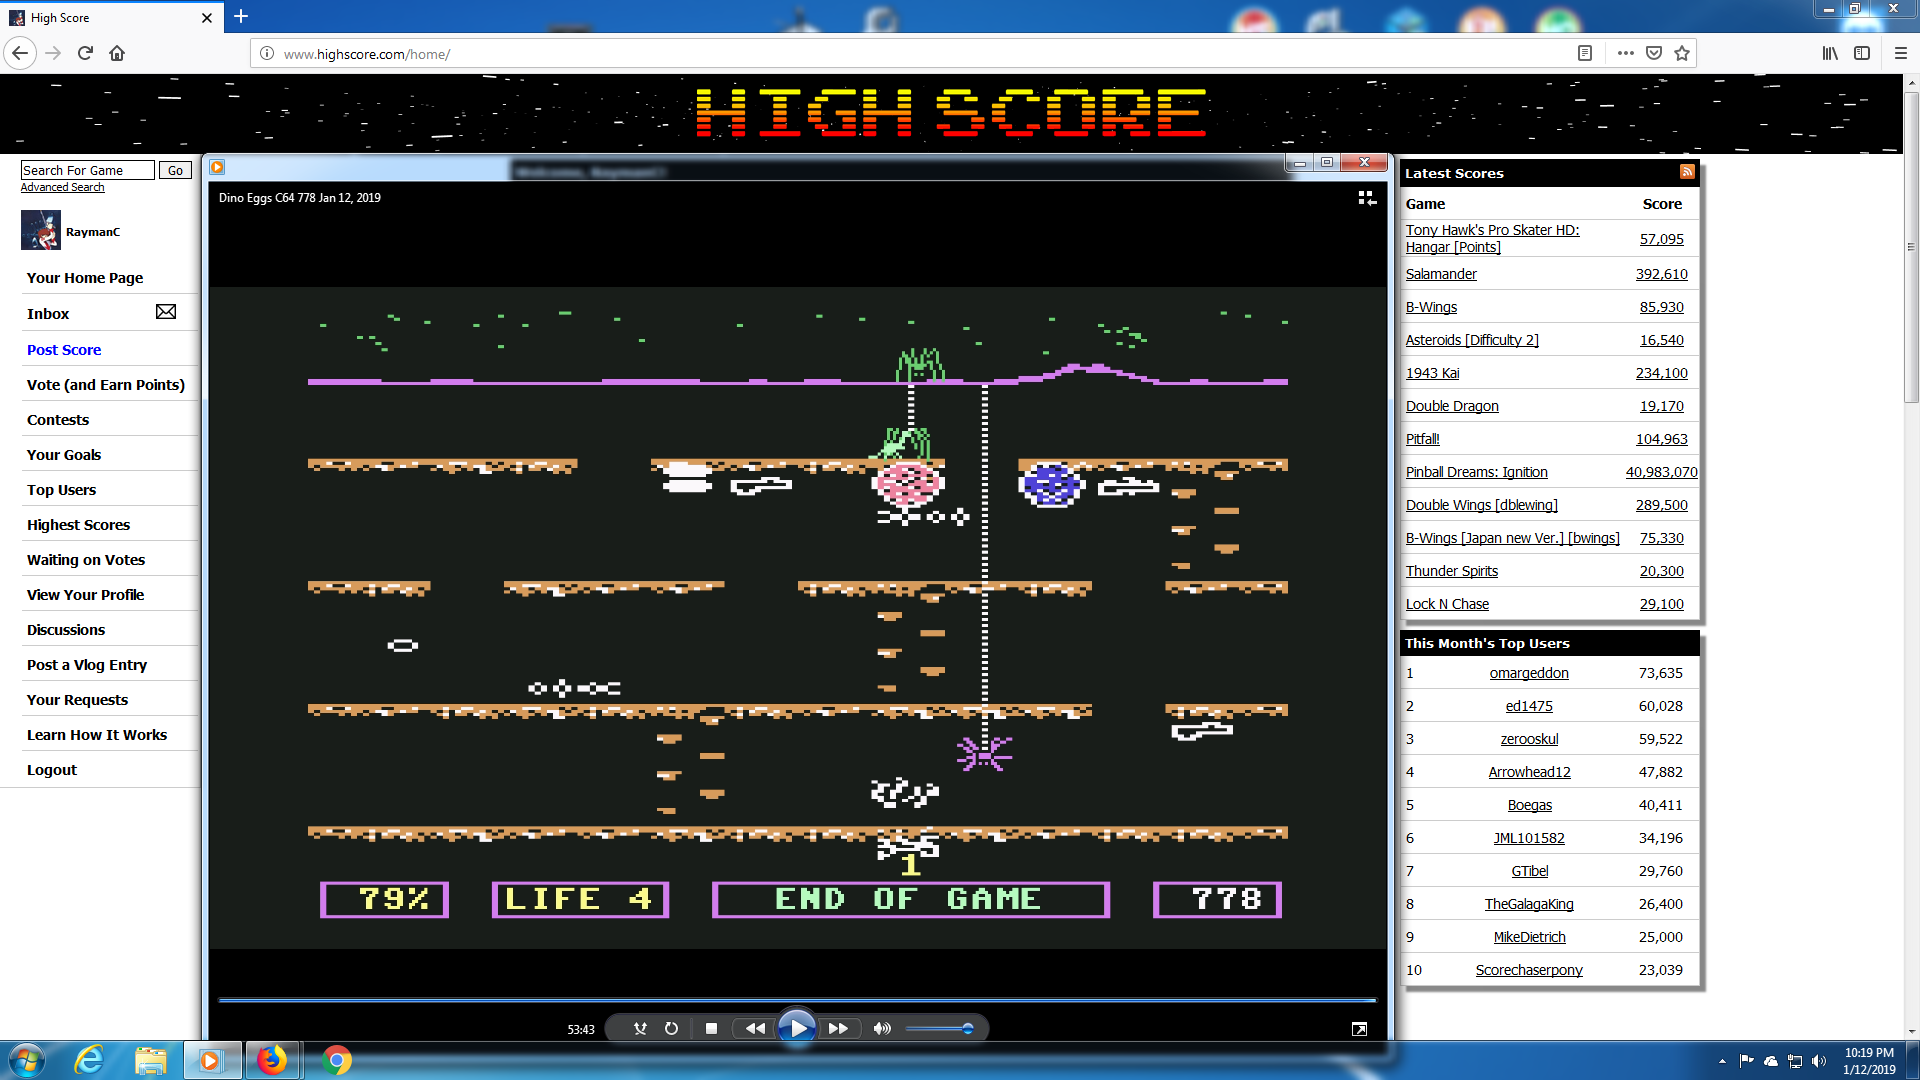Viewport: 1920px width, 1080px height.
Task: Open full screen view in player
Action: [1359, 1029]
